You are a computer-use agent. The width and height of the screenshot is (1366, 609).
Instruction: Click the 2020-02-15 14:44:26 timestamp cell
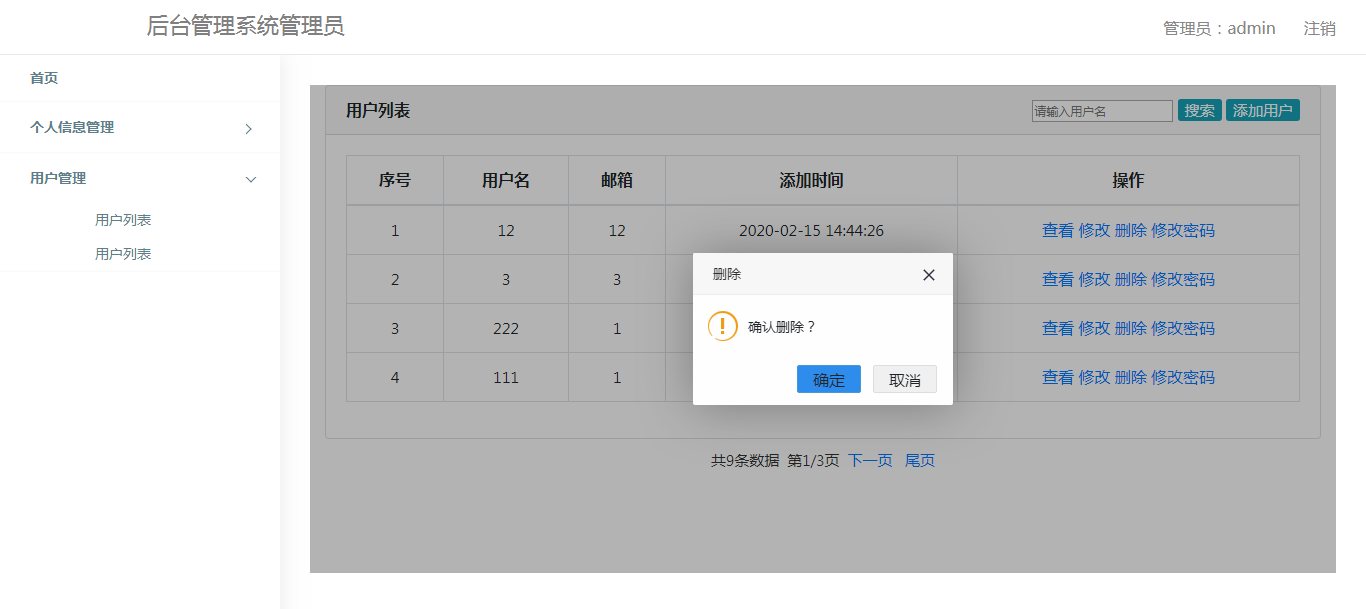[x=811, y=230]
